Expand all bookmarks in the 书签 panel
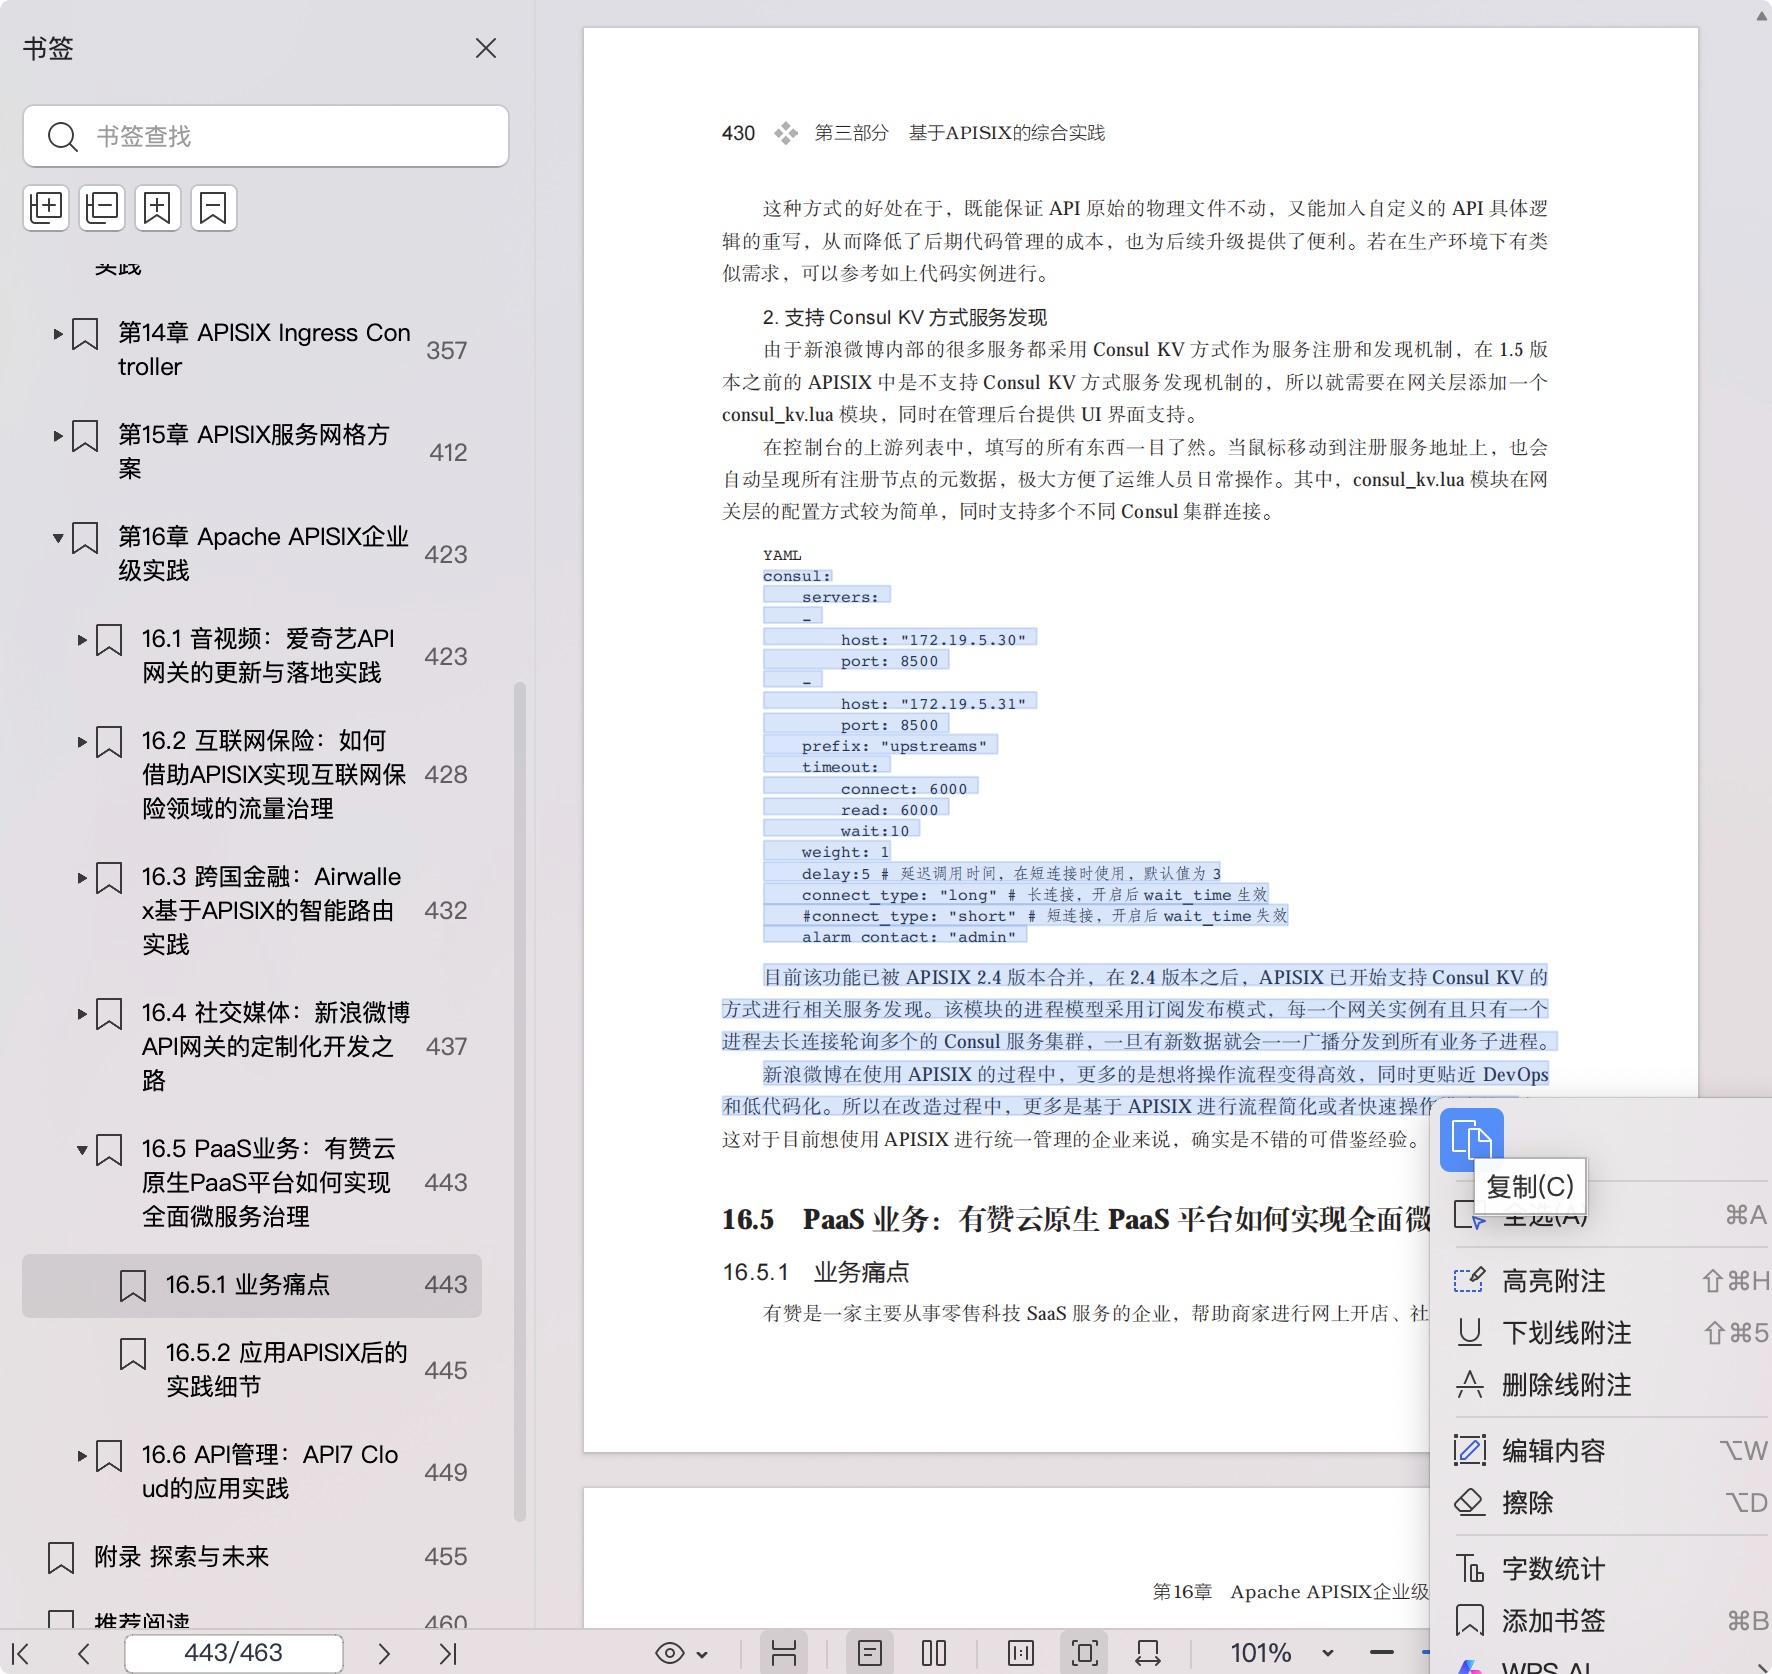This screenshot has width=1772, height=1674. click(x=46, y=208)
